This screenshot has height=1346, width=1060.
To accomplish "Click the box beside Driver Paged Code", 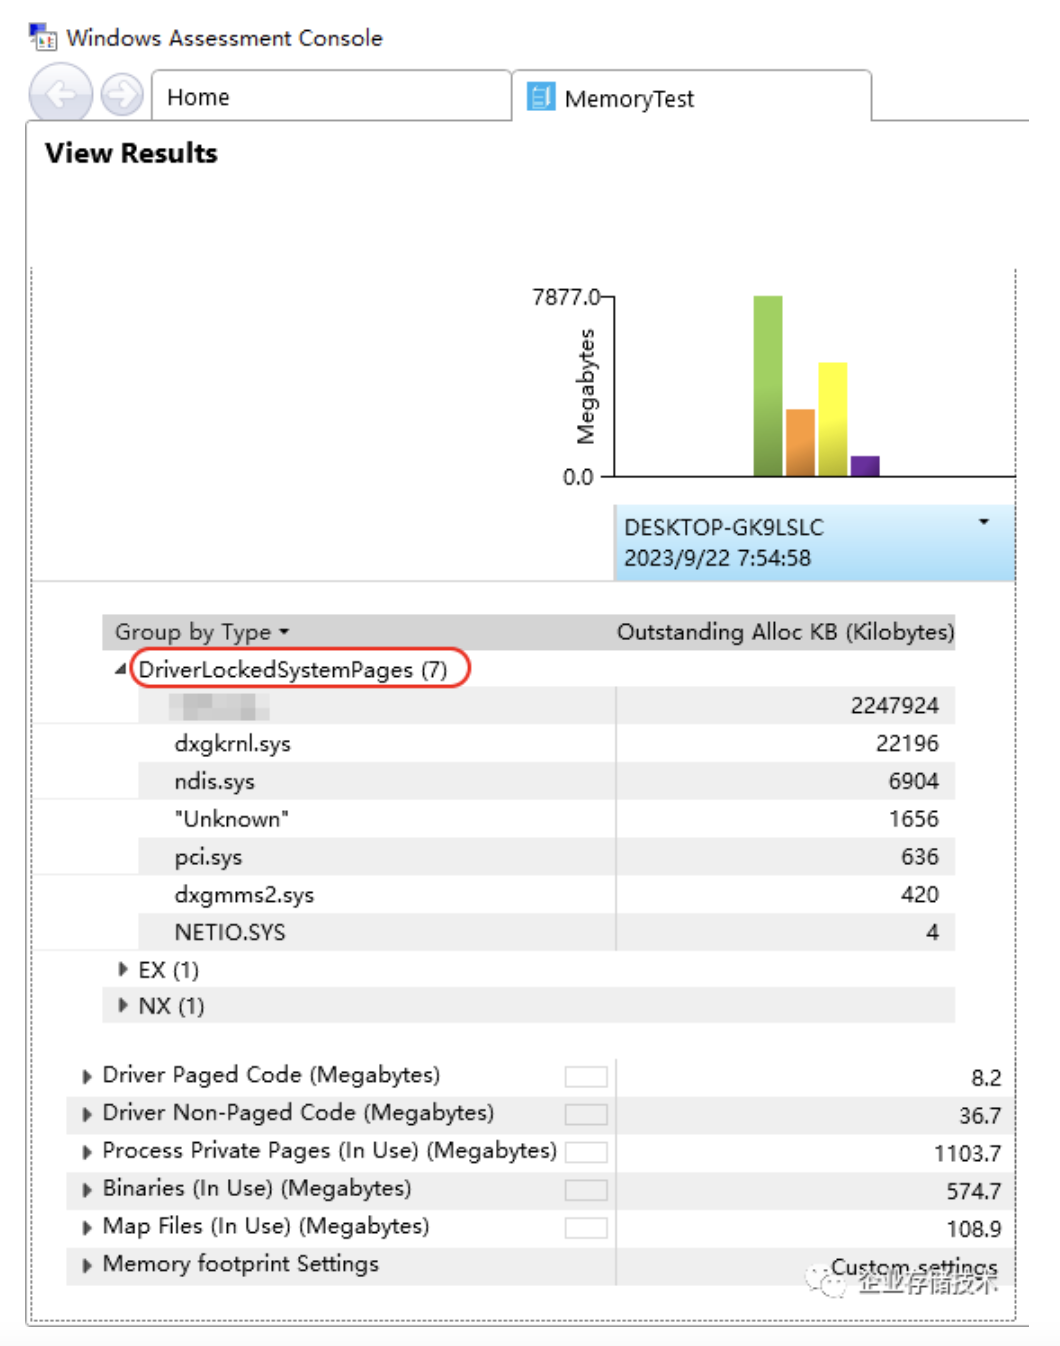I will tap(586, 1077).
